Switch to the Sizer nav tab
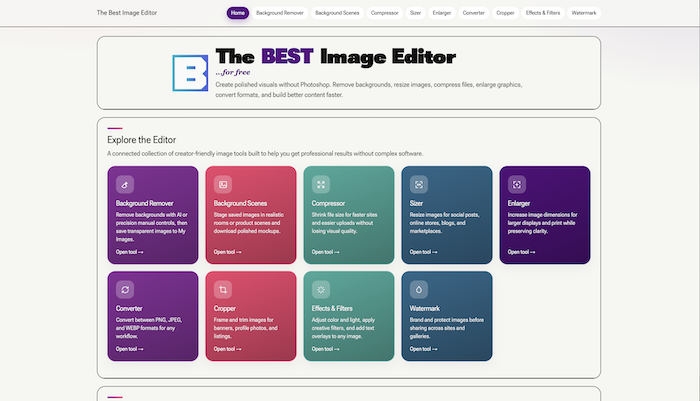The height and width of the screenshot is (401, 700). point(416,13)
